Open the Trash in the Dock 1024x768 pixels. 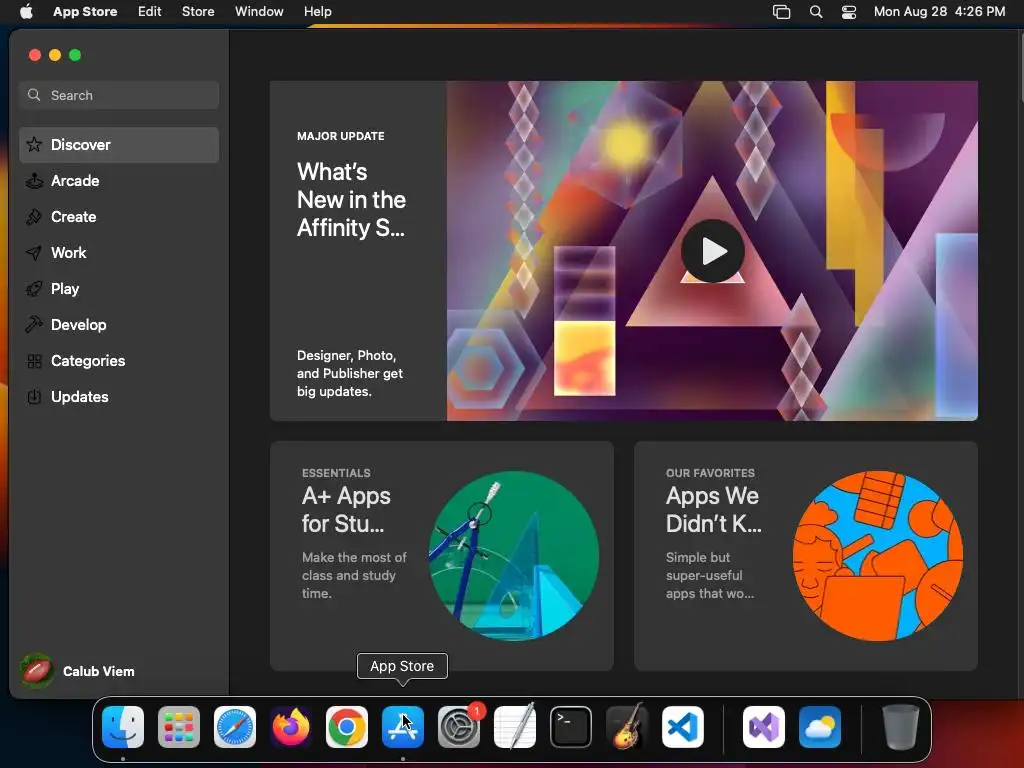coord(901,727)
